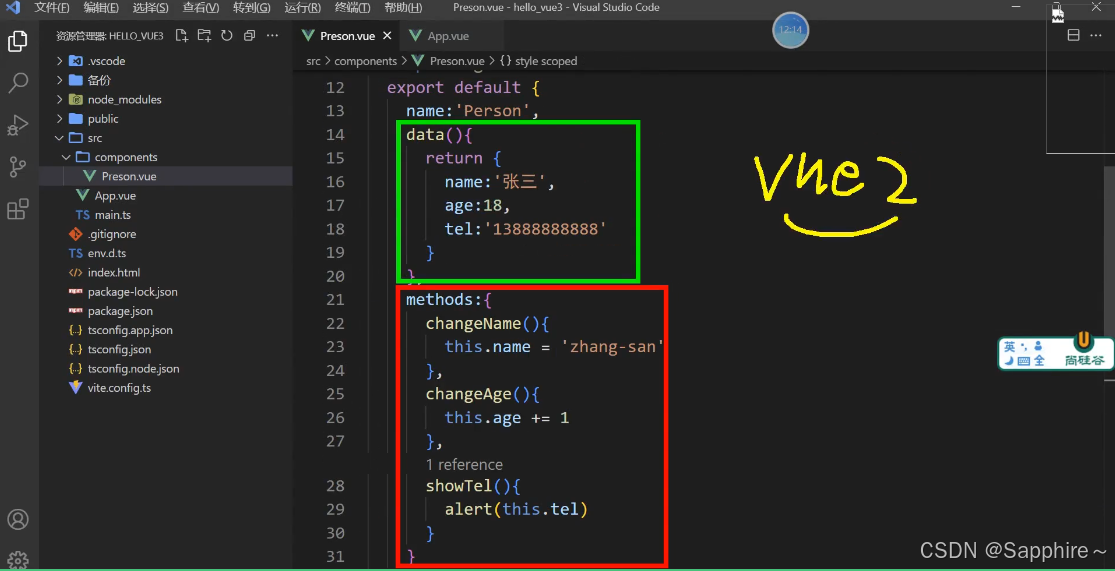This screenshot has width=1115, height=571.
Task: Click line number 21 in gutter
Action: [x=335, y=299]
